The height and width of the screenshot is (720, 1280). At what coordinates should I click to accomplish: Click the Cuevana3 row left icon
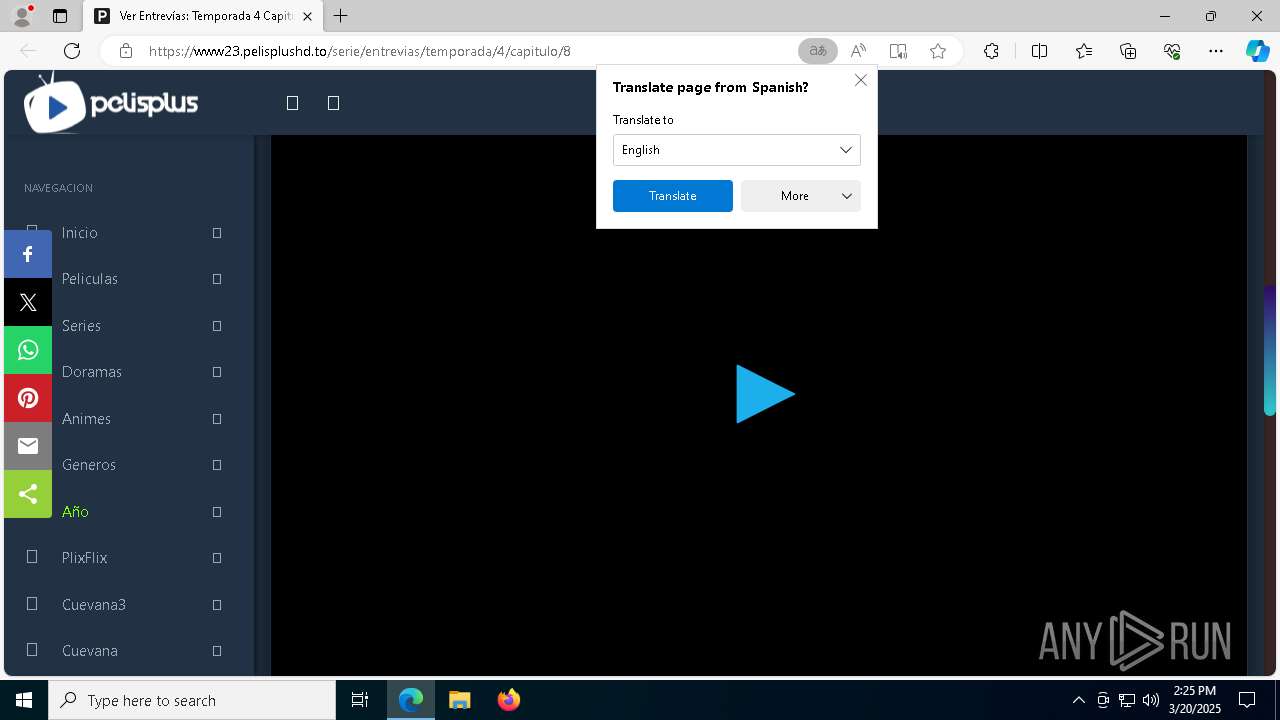(32, 604)
